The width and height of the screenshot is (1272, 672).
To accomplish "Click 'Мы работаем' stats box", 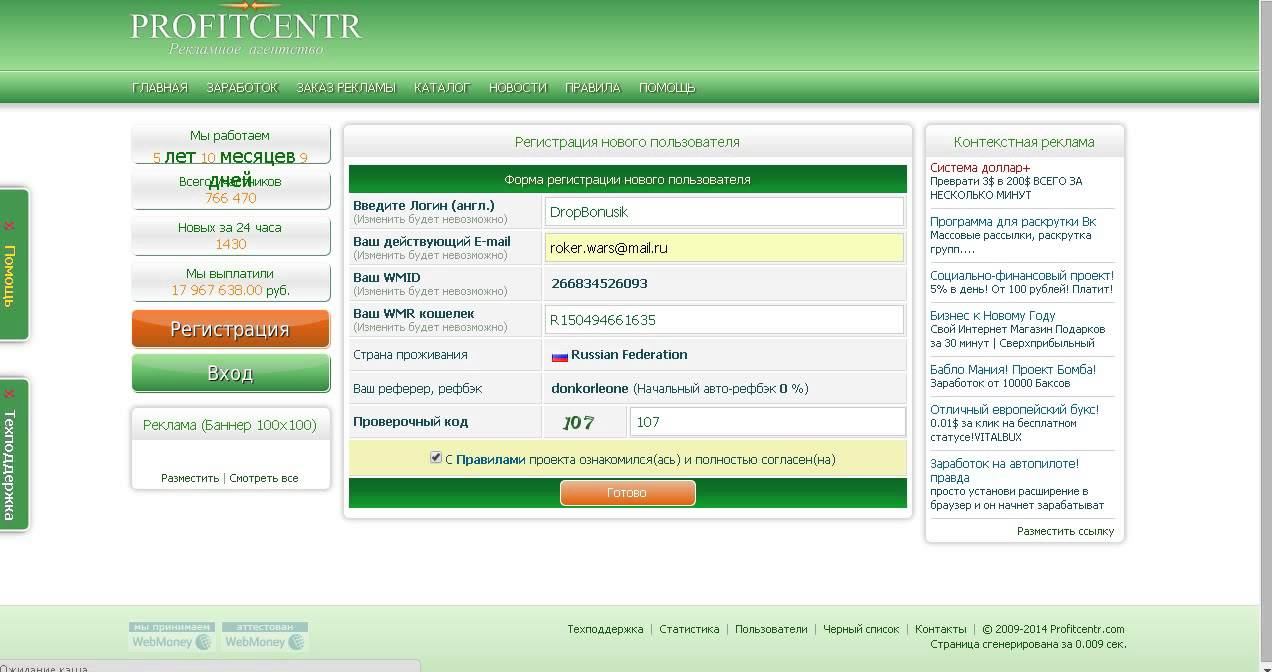I will click(230, 146).
